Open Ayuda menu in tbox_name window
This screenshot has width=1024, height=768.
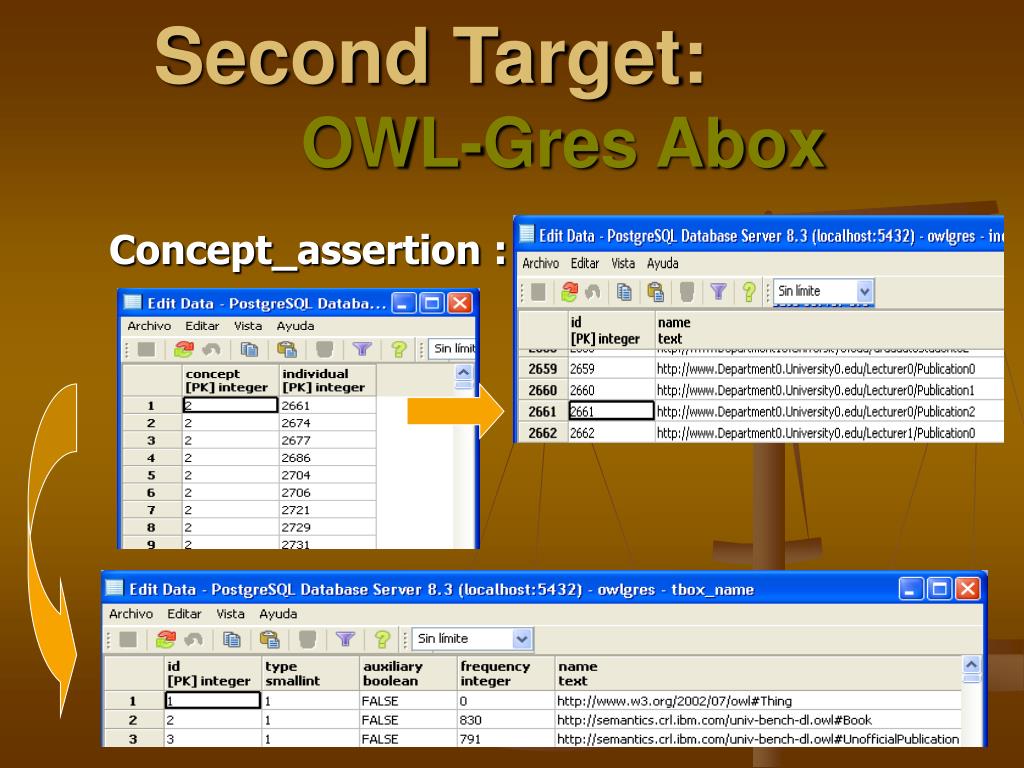point(278,614)
